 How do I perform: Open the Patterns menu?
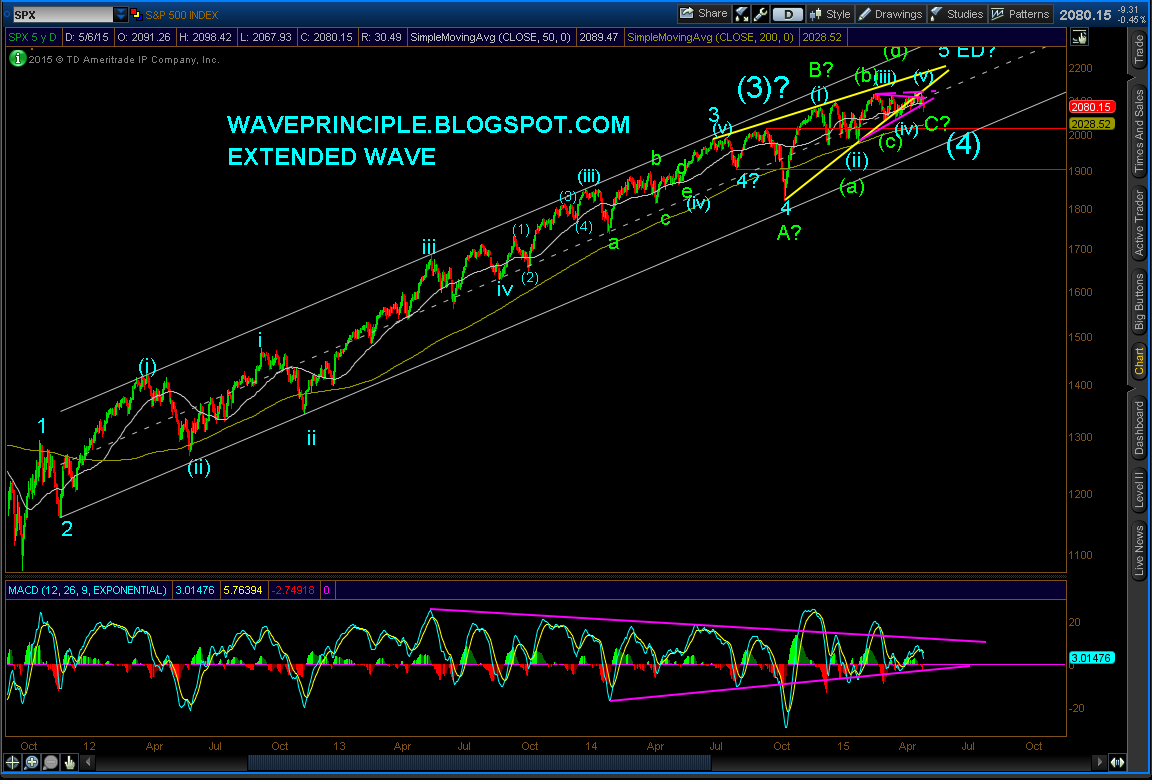[1020, 14]
